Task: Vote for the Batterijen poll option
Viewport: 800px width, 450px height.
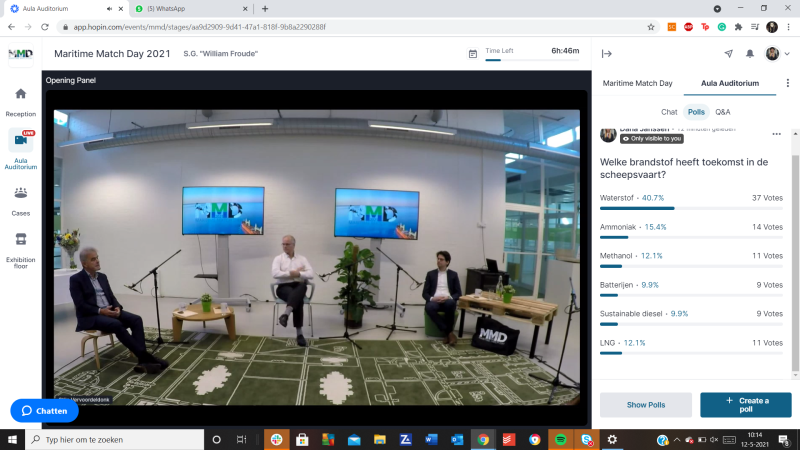Action: 691,289
